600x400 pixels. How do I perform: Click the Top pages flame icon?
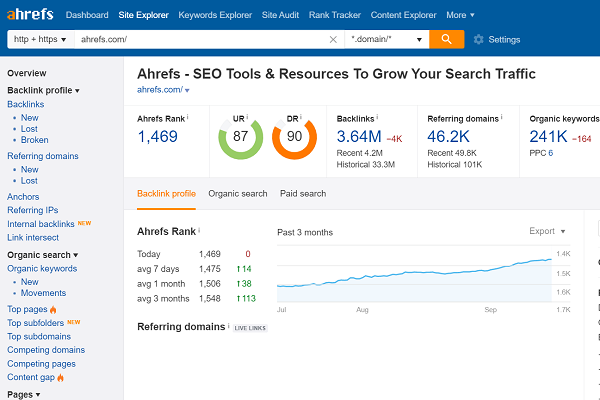(53, 309)
